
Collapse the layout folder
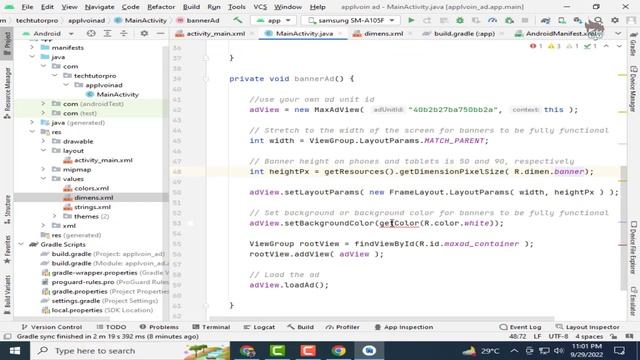(44, 151)
